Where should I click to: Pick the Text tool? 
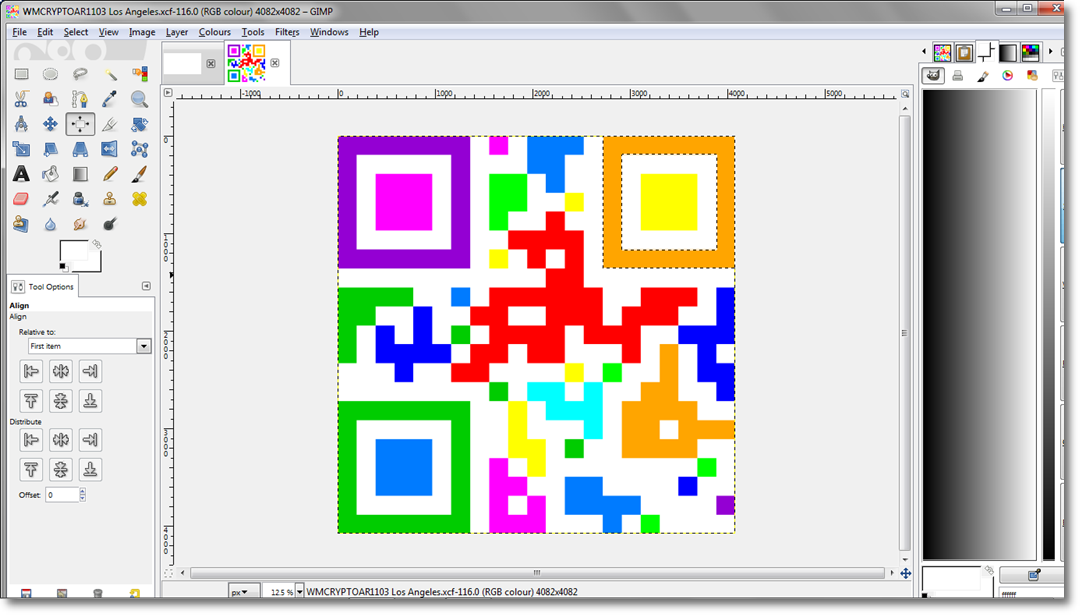coord(21,174)
